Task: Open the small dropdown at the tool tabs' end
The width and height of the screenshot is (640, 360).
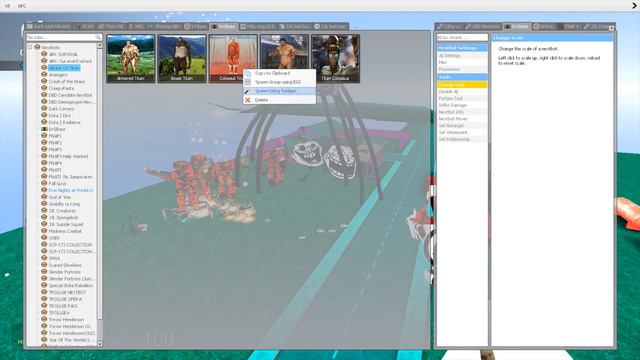Action: tap(611, 28)
